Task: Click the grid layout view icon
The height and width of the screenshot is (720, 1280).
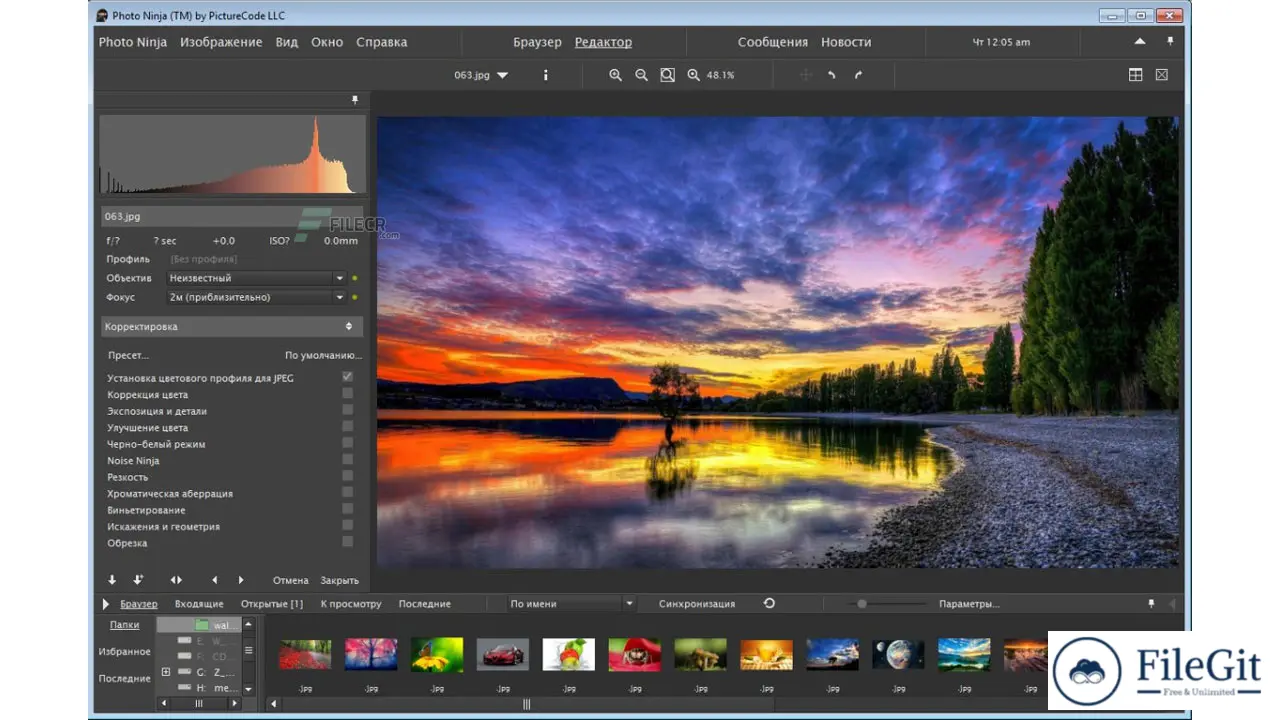Action: [x=1136, y=75]
